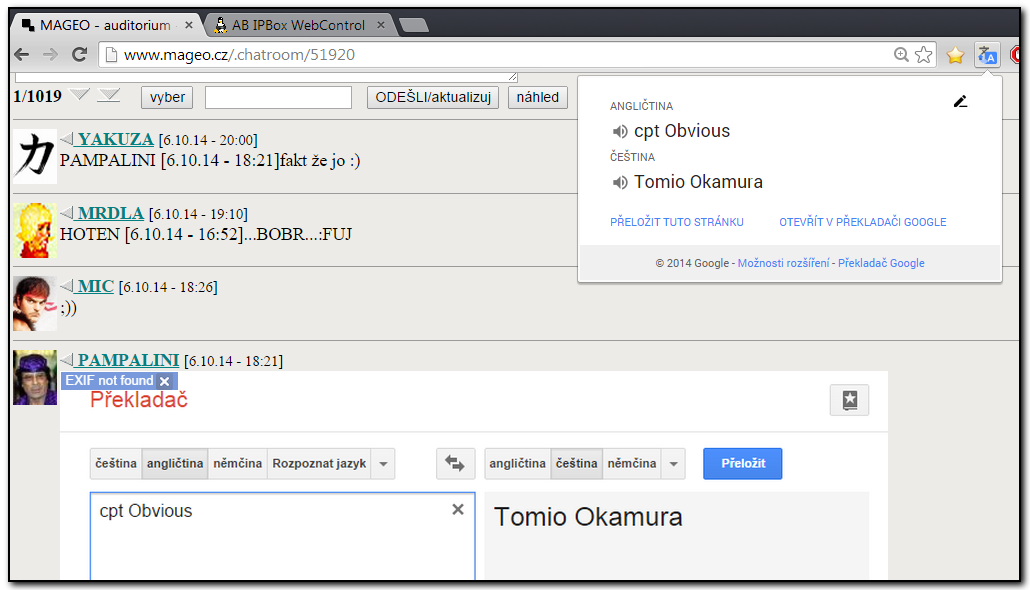Switch to AB IPBox WebControl tab
This screenshot has height=590, width=1030.
298,26
